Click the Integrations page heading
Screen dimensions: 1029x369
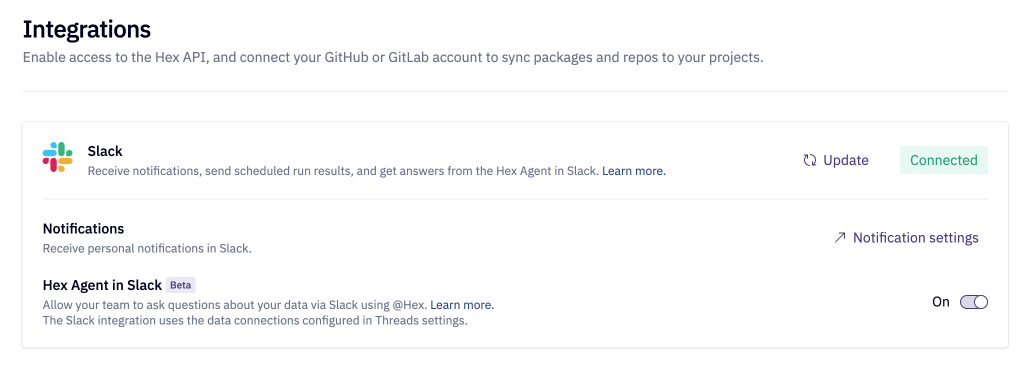click(x=87, y=30)
